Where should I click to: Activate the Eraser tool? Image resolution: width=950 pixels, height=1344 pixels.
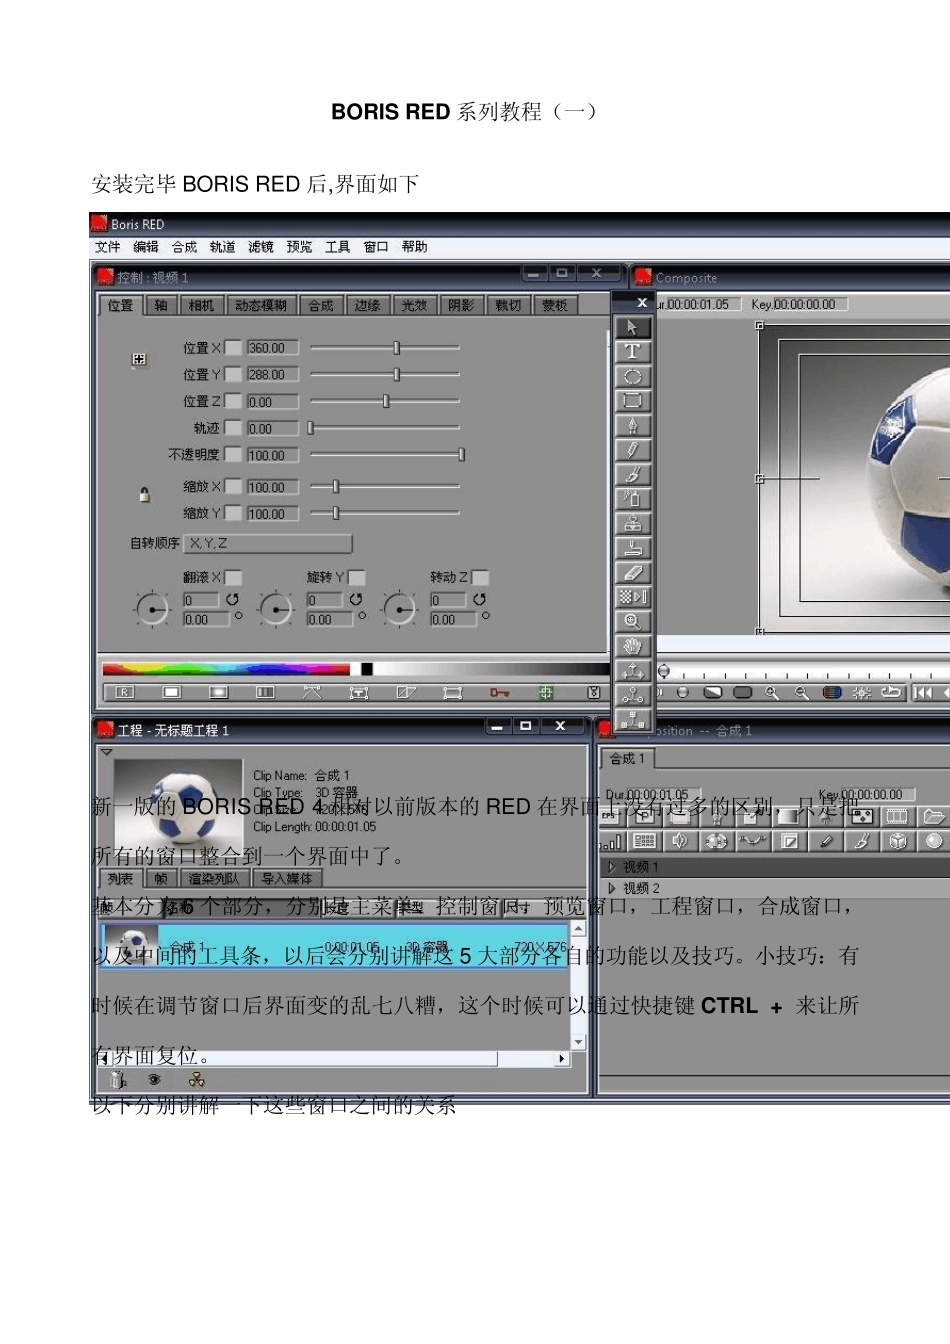coord(632,573)
